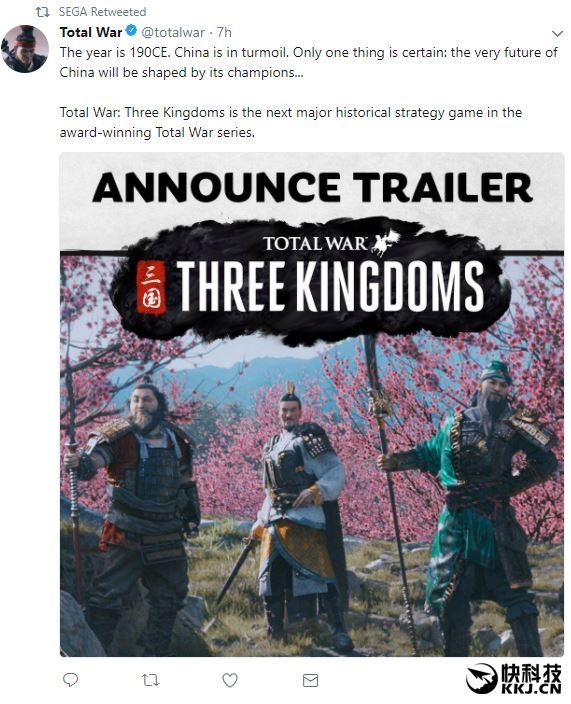Click the reply speech bubble icon
The image size is (571, 704).
point(70,680)
